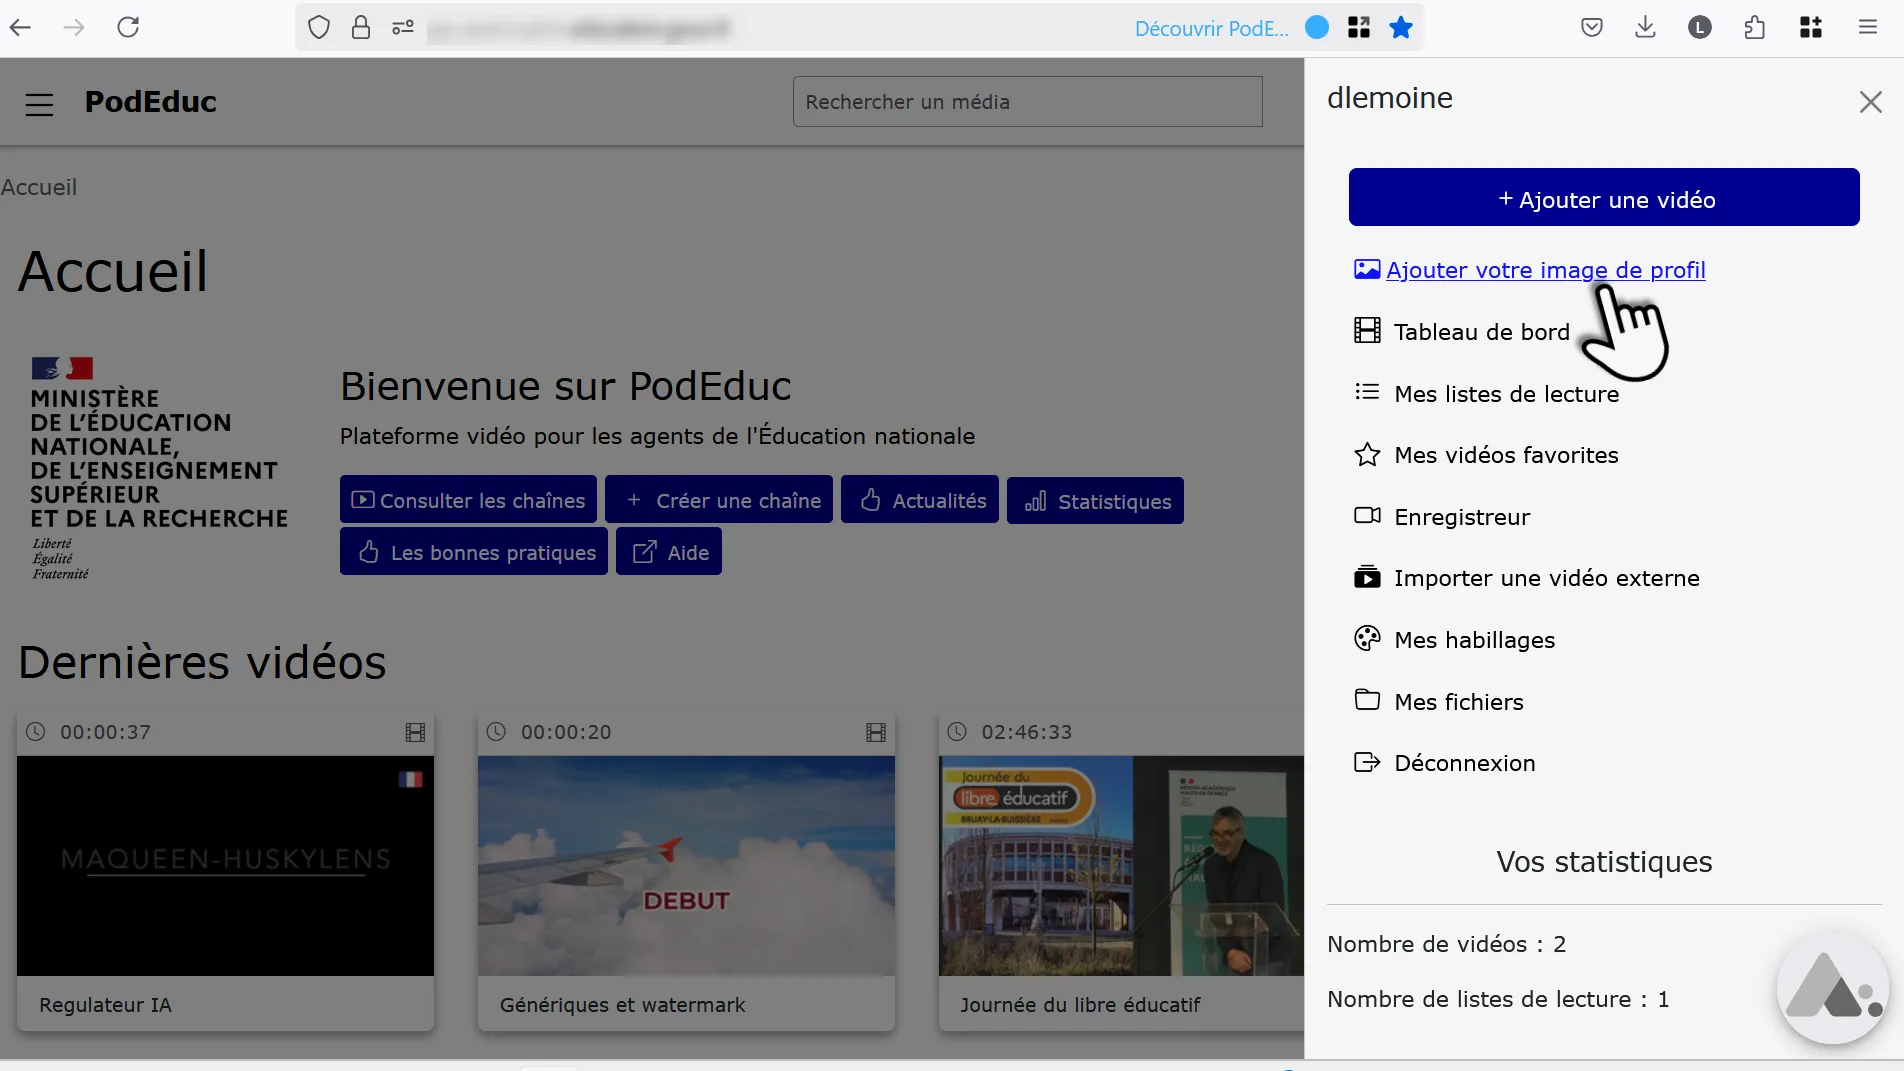Open the Génériques et watermark video thumbnail
The width and height of the screenshot is (1904, 1071).
[x=686, y=866]
